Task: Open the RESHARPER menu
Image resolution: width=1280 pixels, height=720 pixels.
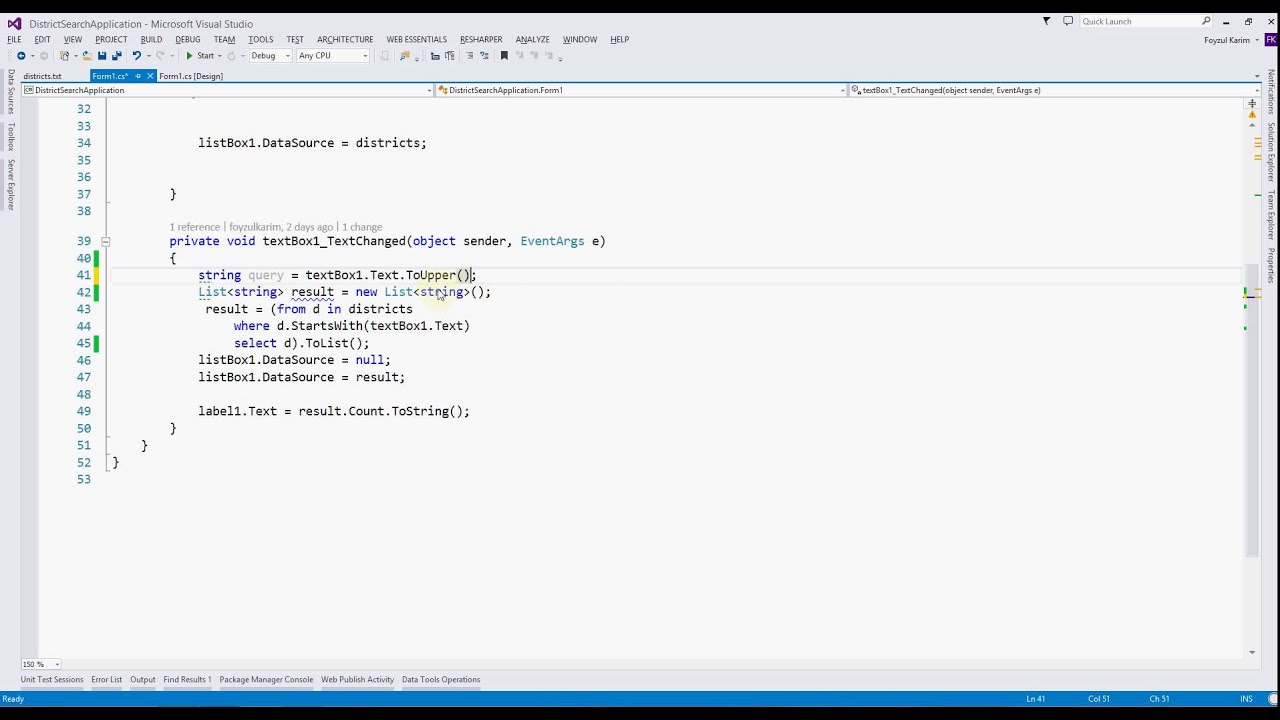Action: pyautogui.click(x=481, y=40)
